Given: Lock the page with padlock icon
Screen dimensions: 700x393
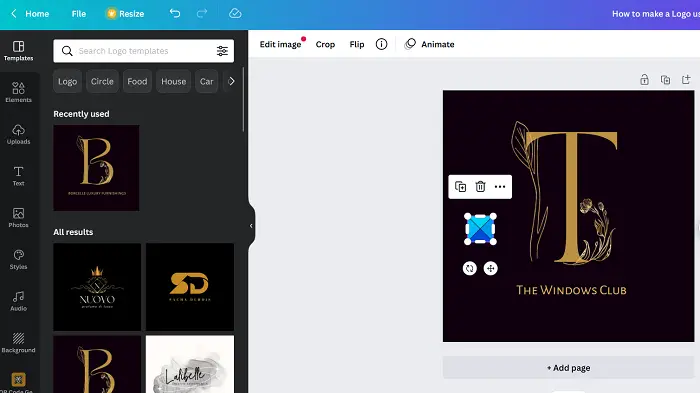Looking at the screenshot, I should [644, 79].
